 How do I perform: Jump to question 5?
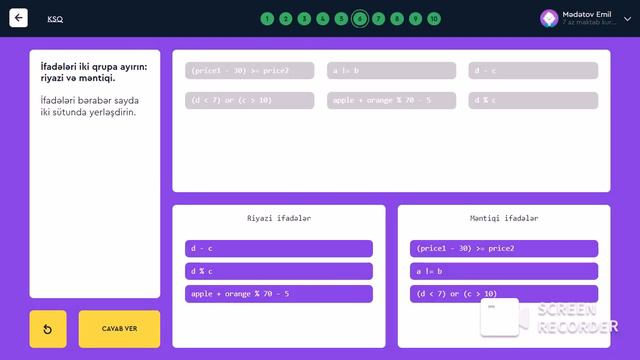(x=341, y=19)
